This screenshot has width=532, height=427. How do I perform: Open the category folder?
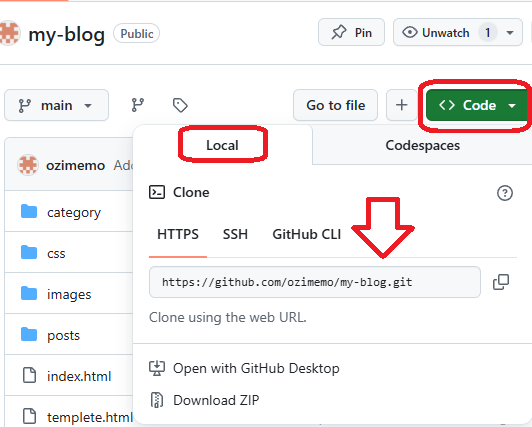tap(74, 212)
